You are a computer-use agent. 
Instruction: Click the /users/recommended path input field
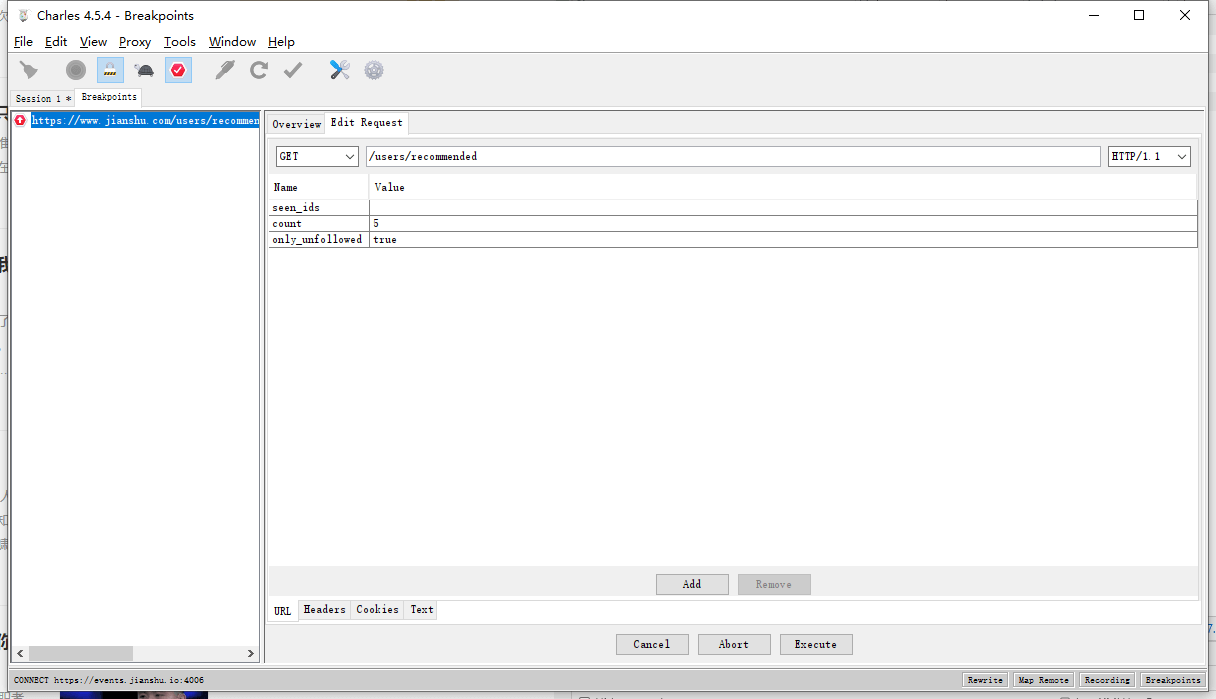[x=732, y=157]
